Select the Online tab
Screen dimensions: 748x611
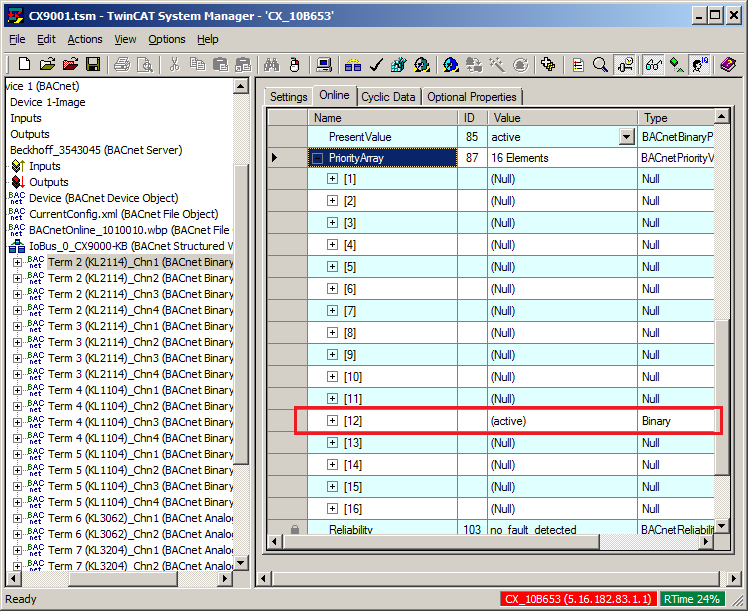coord(334,95)
